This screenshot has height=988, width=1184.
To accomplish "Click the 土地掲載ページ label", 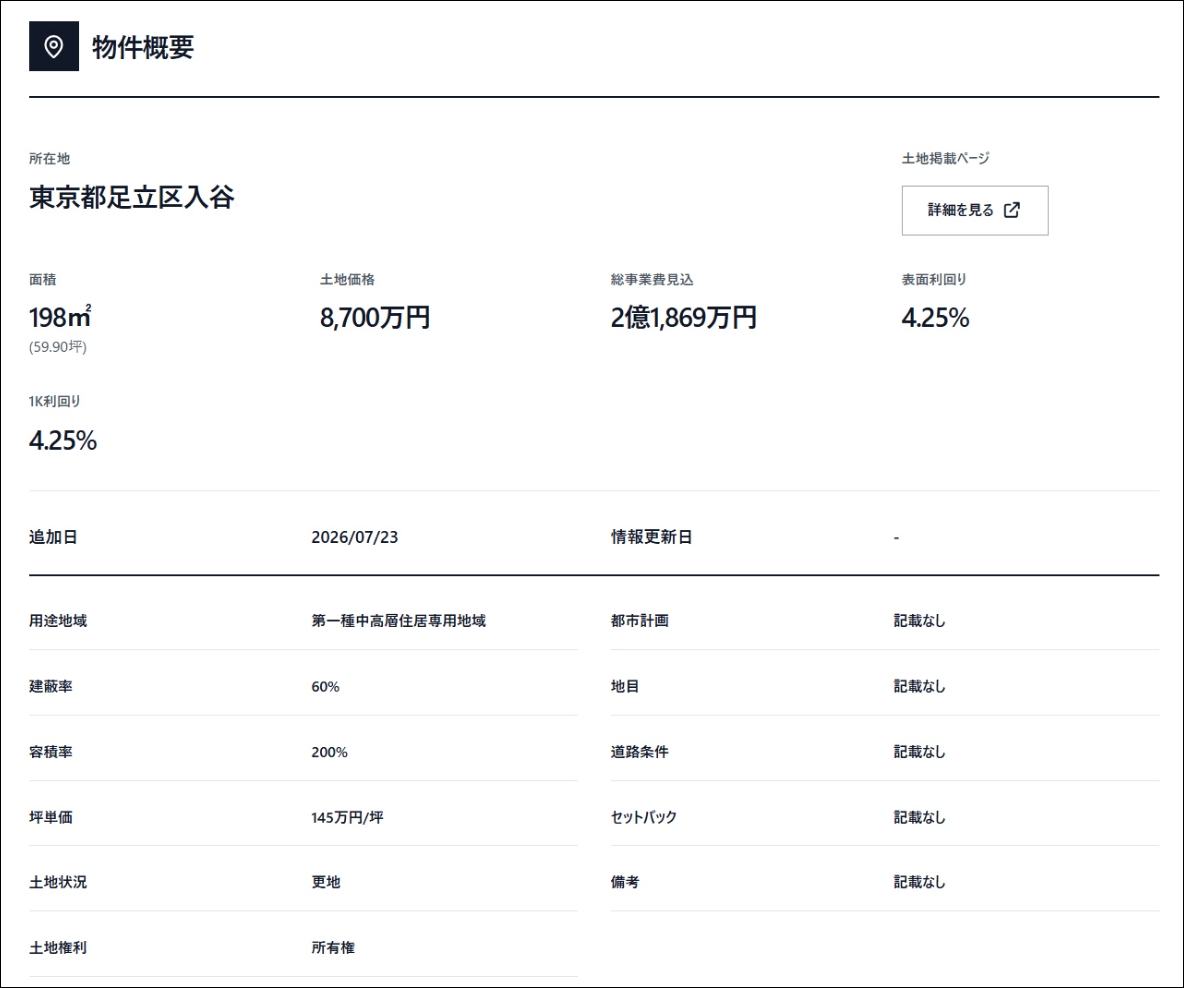I will pyautogui.click(x=945, y=159).
